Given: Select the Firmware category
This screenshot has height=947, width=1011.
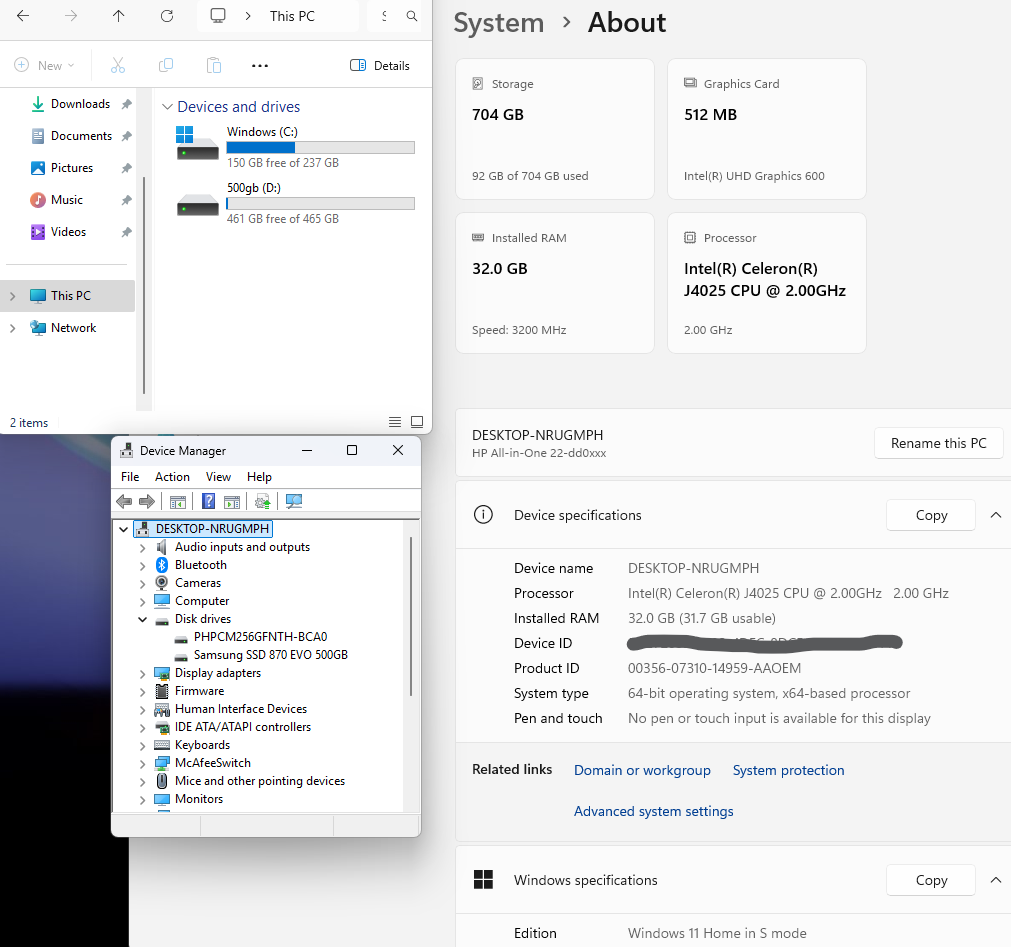Looking at the screenshot, I should click(199, 691).
